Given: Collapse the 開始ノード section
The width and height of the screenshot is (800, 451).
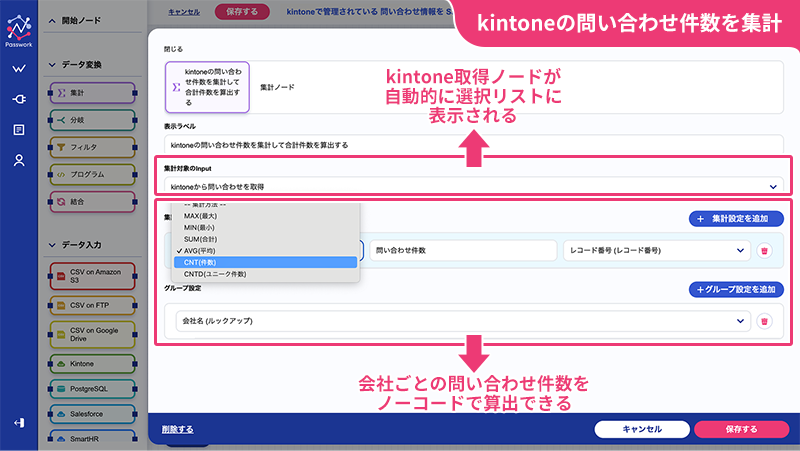Looking at the screenshot, I should (52, 21).
